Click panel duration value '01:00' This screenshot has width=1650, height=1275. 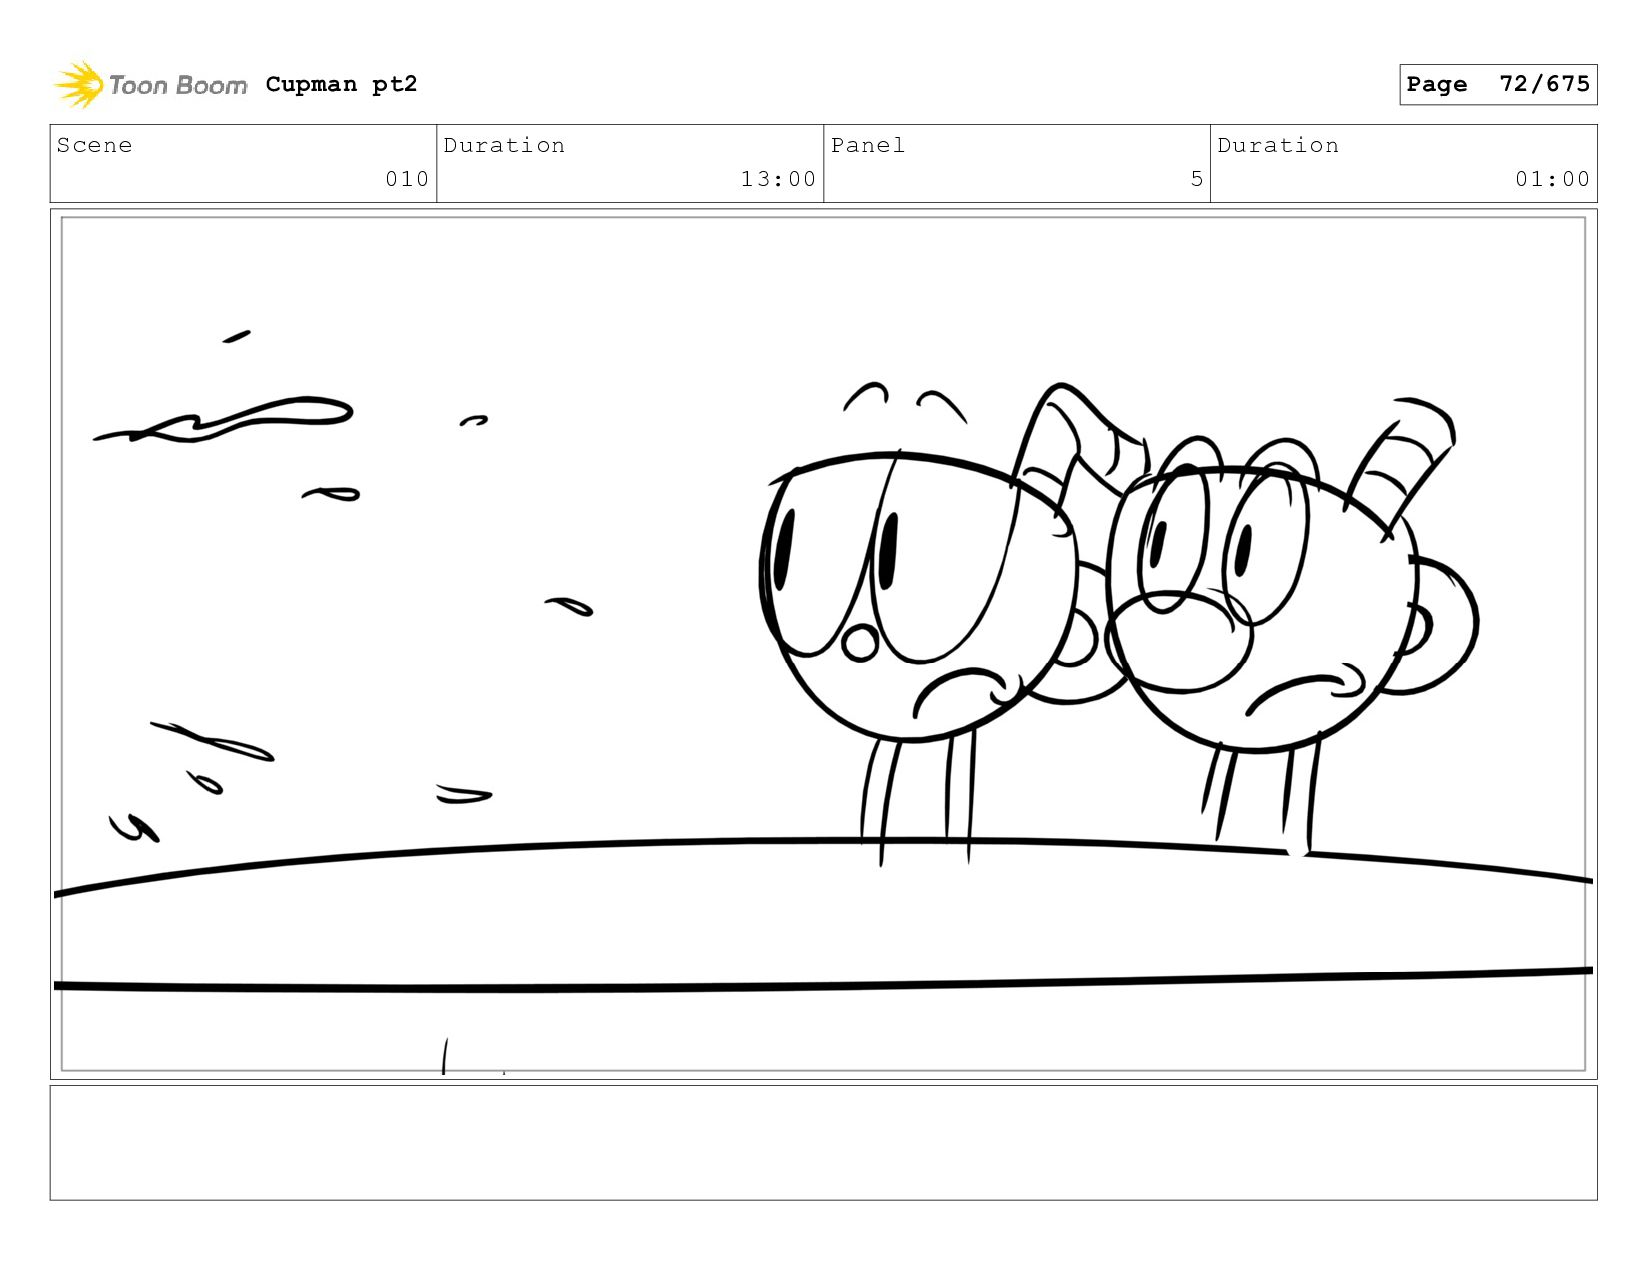coord(1552,179)
